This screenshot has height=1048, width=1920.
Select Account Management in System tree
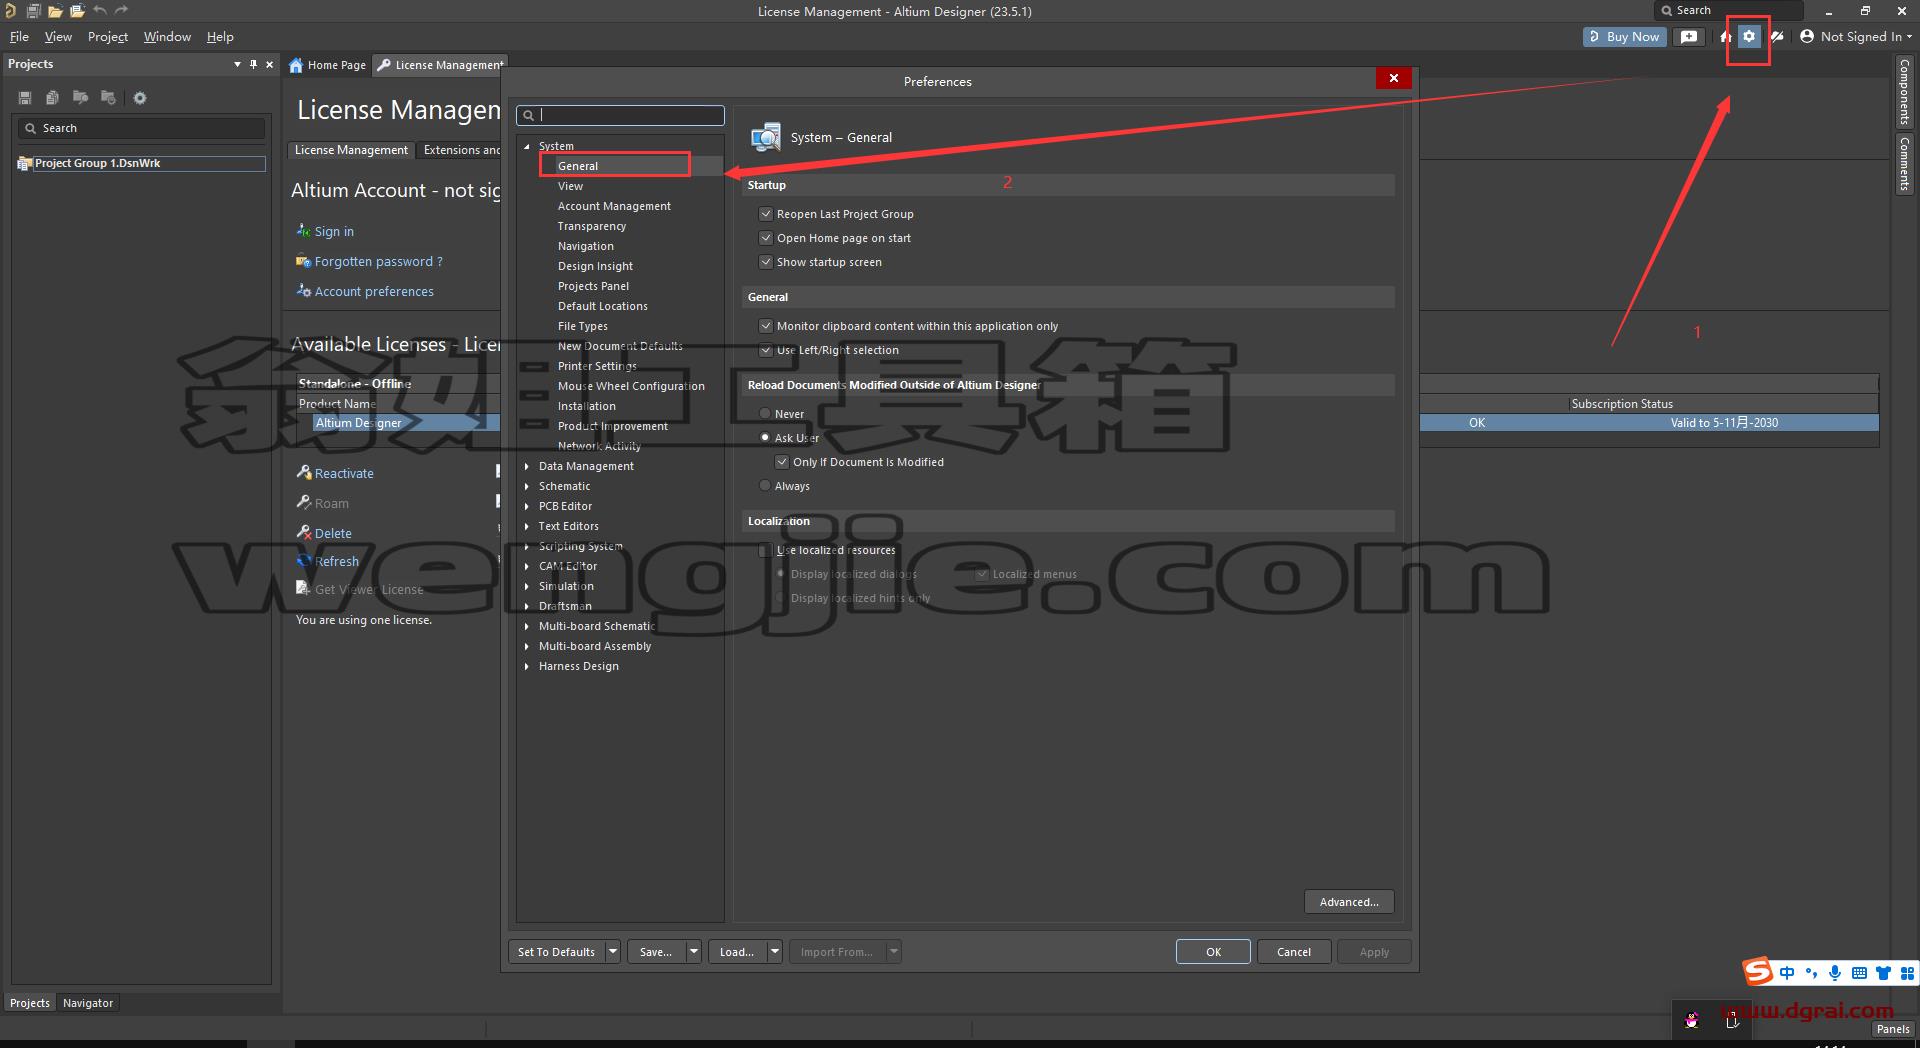pyautogui.click(x=614, y=206)
